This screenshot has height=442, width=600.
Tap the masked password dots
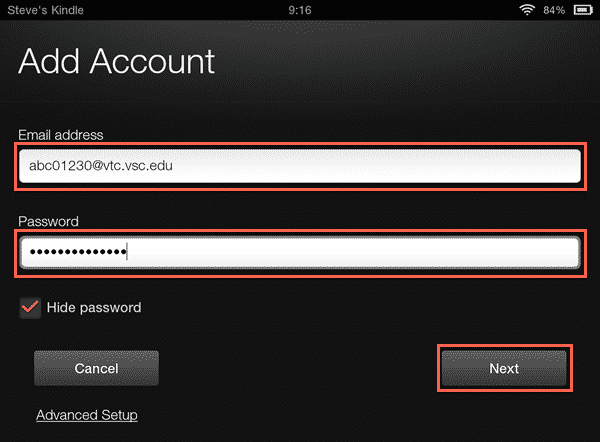(78, 252)
